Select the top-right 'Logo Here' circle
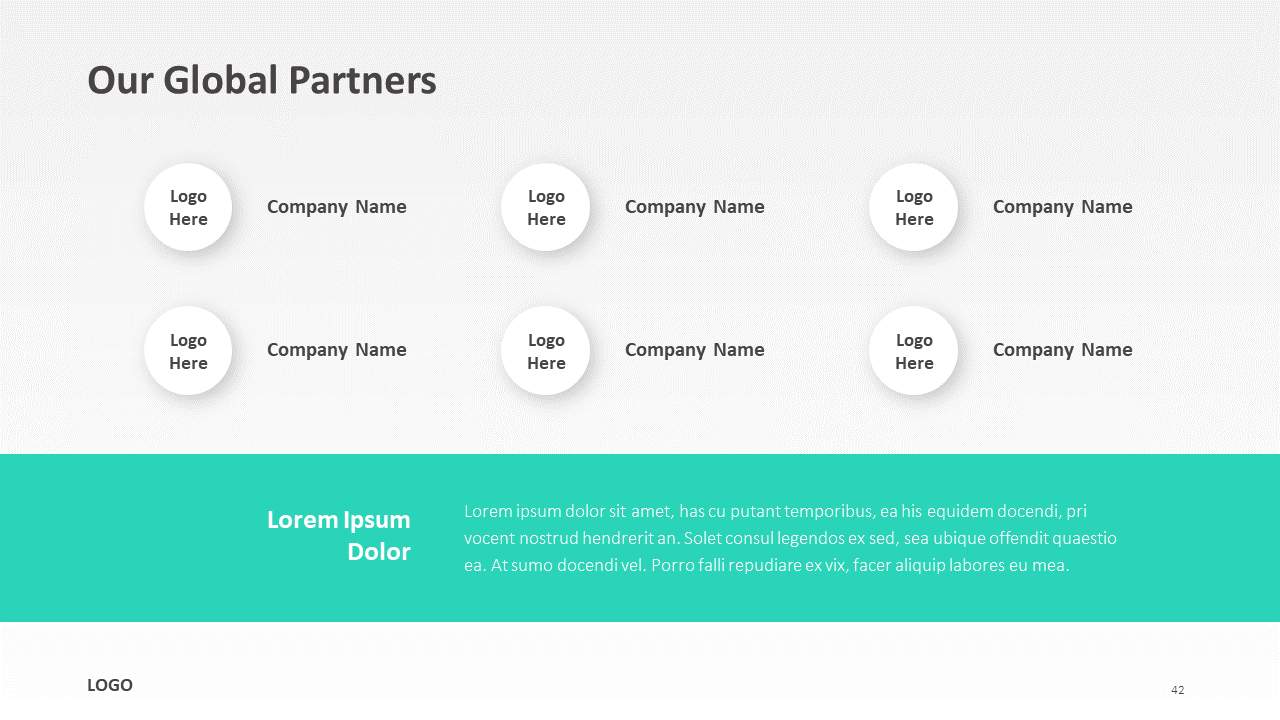 (913, 207)
